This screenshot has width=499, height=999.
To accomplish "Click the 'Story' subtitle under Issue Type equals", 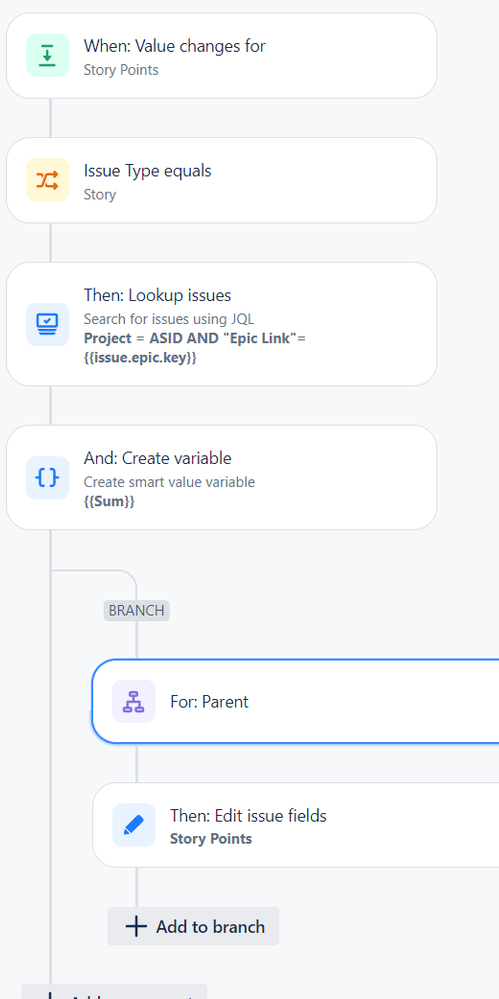I will pos(99,194).
